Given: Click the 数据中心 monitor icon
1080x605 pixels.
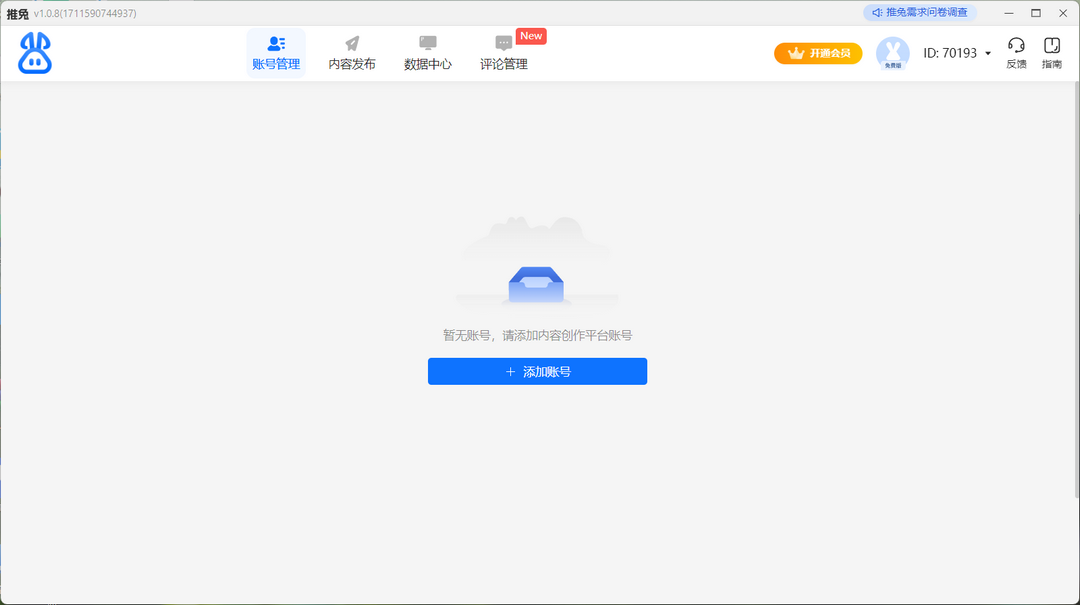Looking at the screenshot, I should click(x=427, y=43).
